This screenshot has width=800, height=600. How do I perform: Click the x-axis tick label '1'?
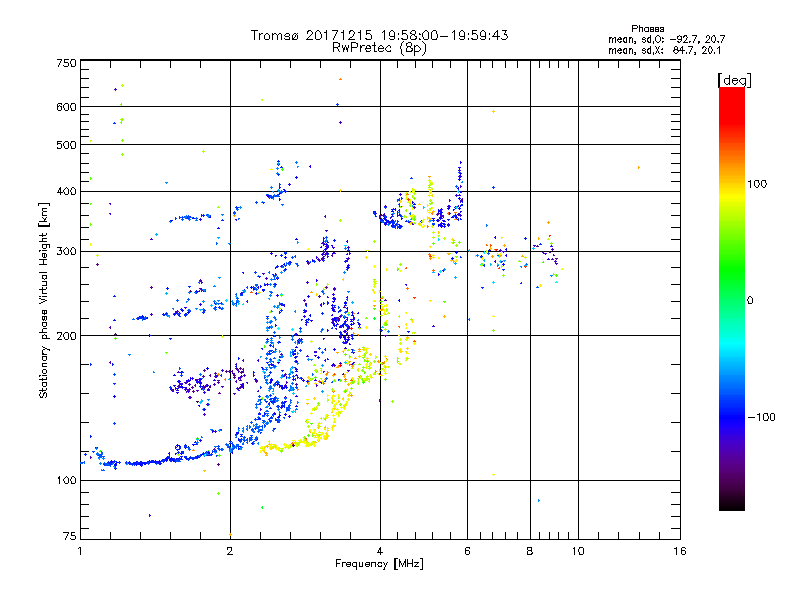click(80, 551)
